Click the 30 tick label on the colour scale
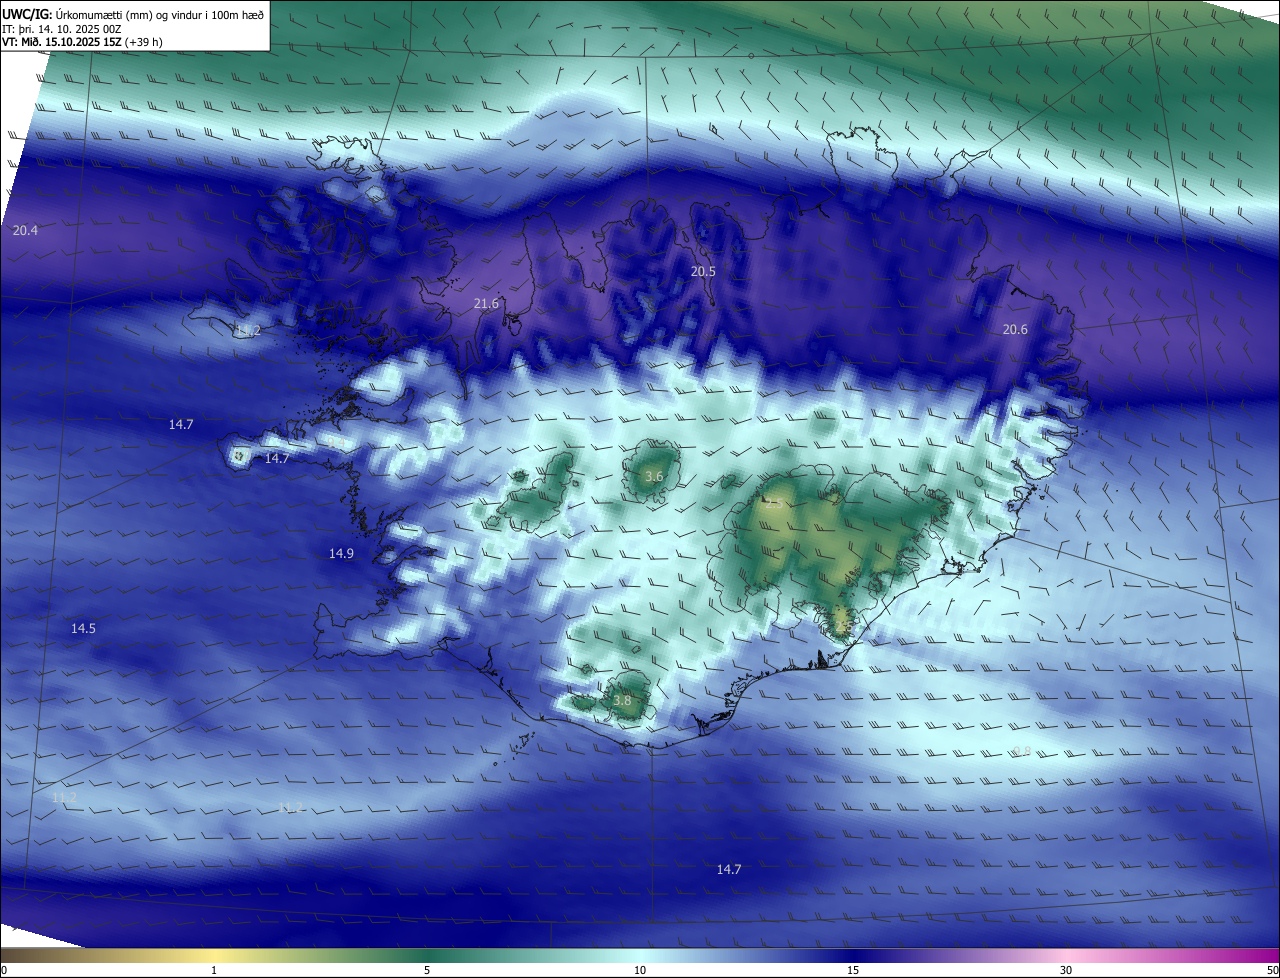Image resolution: width=1280 pixels, height=978 pixels. coord(1066,970)
